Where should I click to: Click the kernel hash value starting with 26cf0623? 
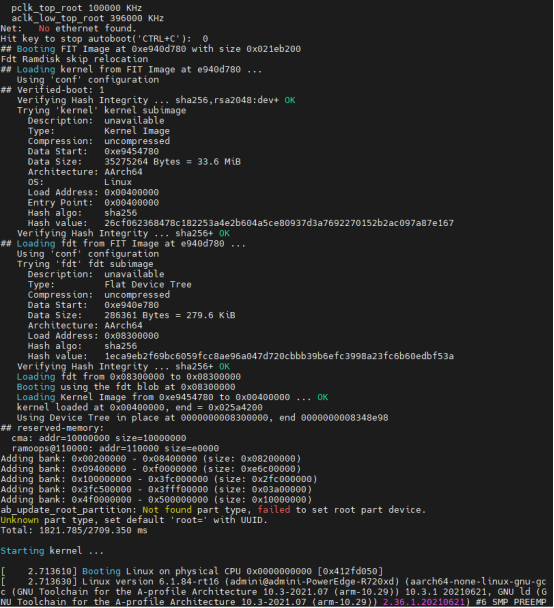(279, 223)
